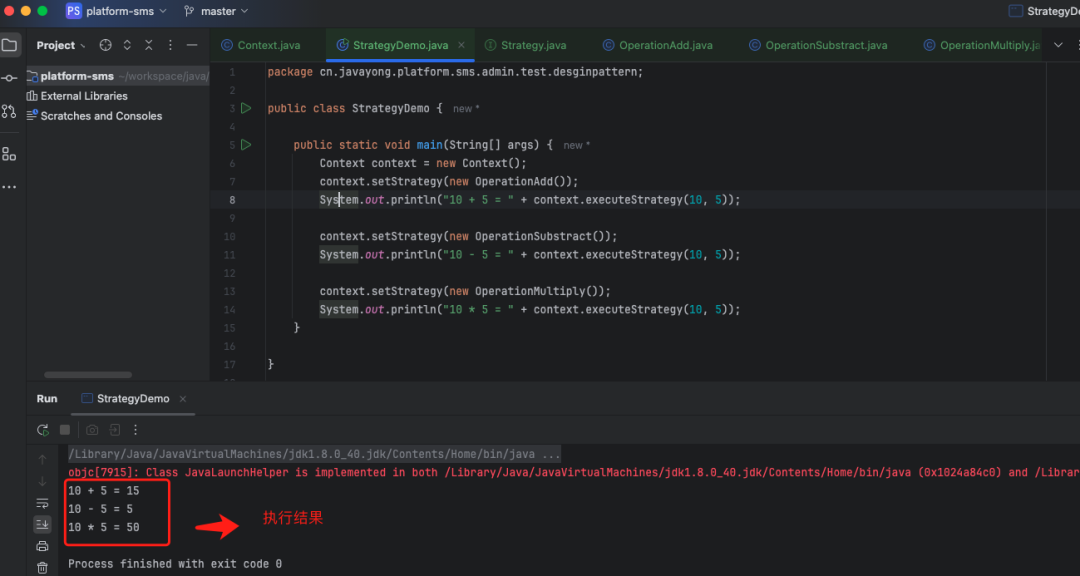The width and height of the screenshot is (1080, 576).
Task: Open the Project tool window icon
Action: (x=9, y=45)
